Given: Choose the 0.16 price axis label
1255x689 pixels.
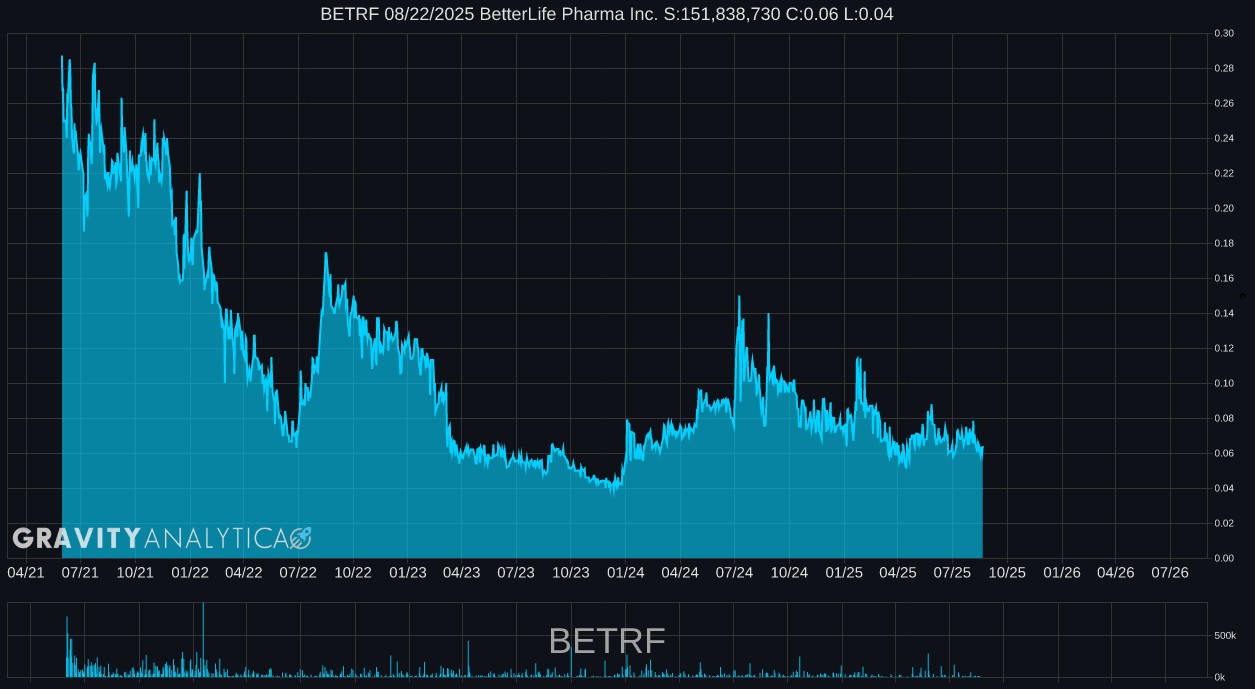Looking at the screenshot, I should 1224,278.
